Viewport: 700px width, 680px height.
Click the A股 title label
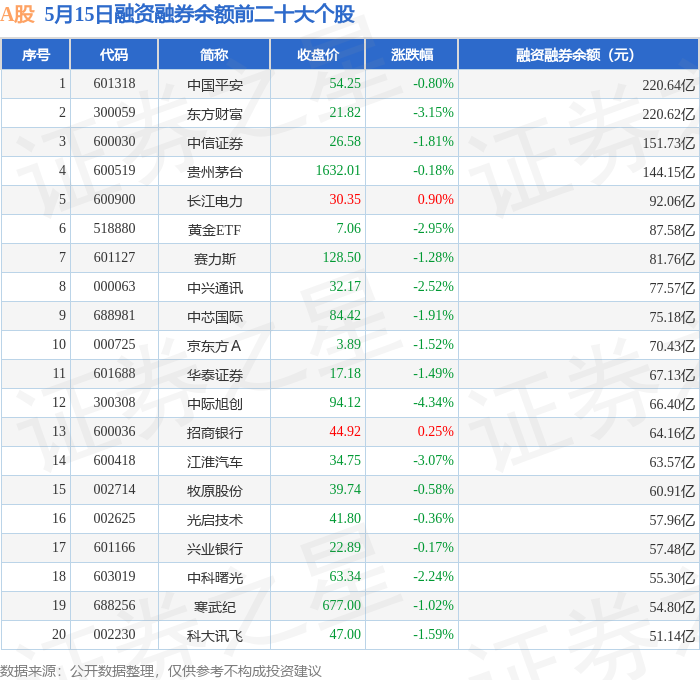(17, 14)
